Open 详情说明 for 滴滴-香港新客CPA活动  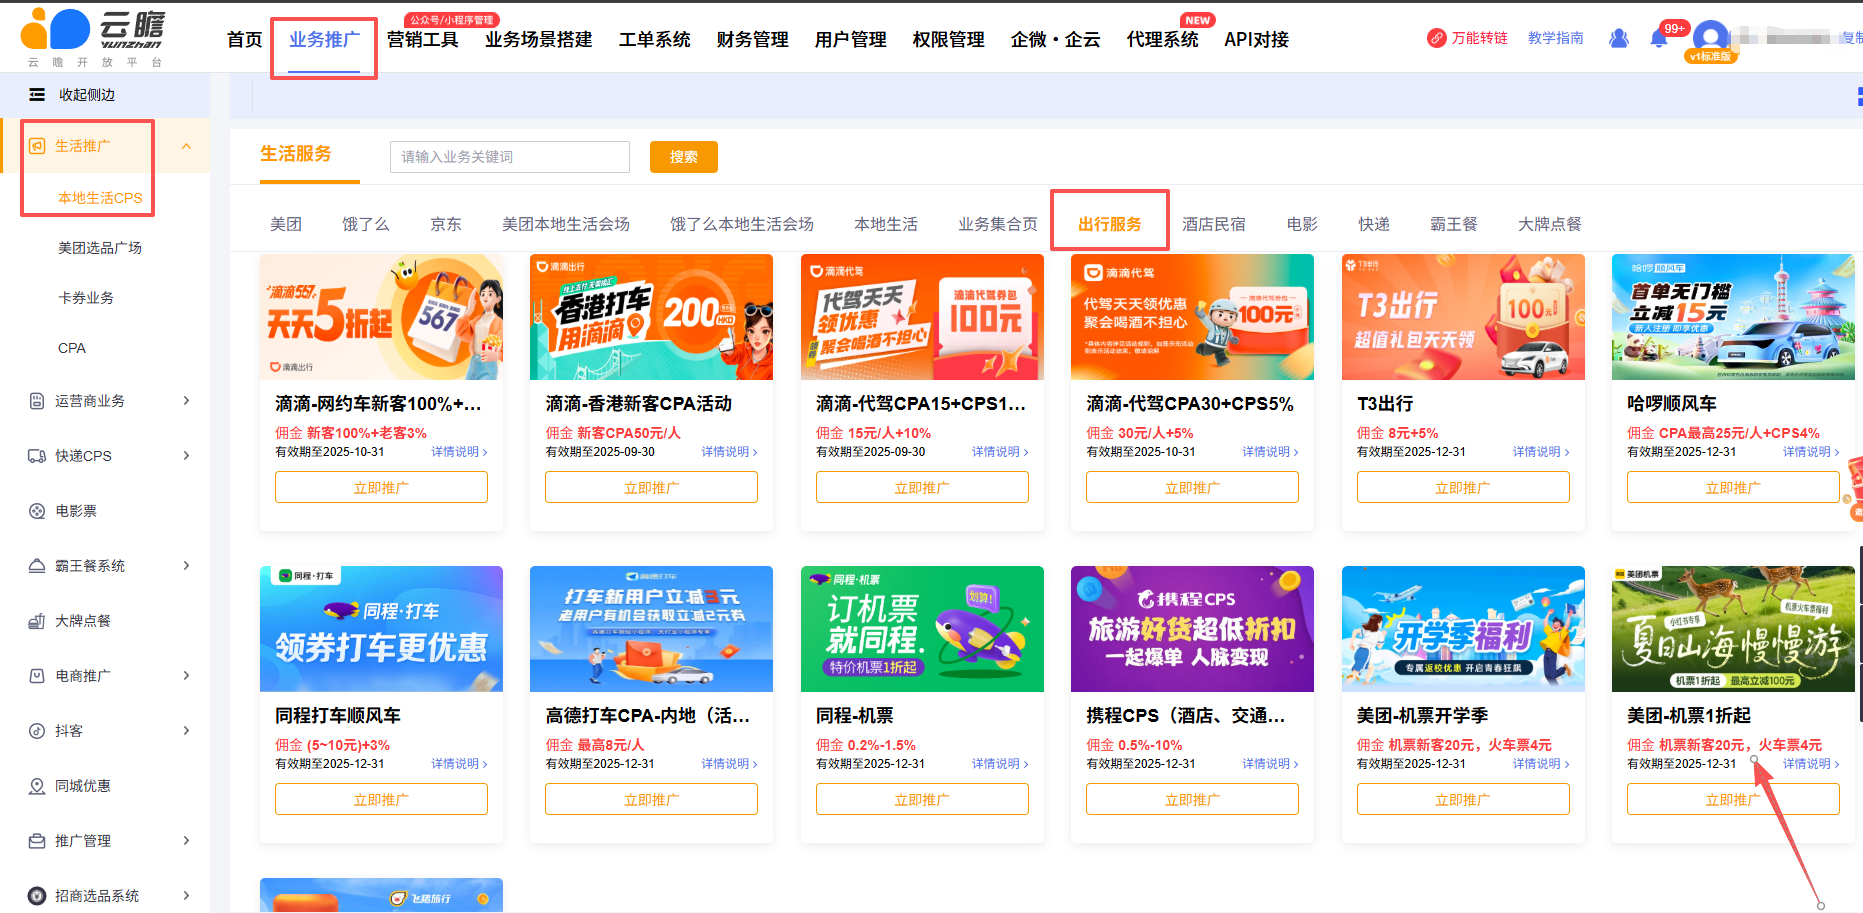click(729, 452)
